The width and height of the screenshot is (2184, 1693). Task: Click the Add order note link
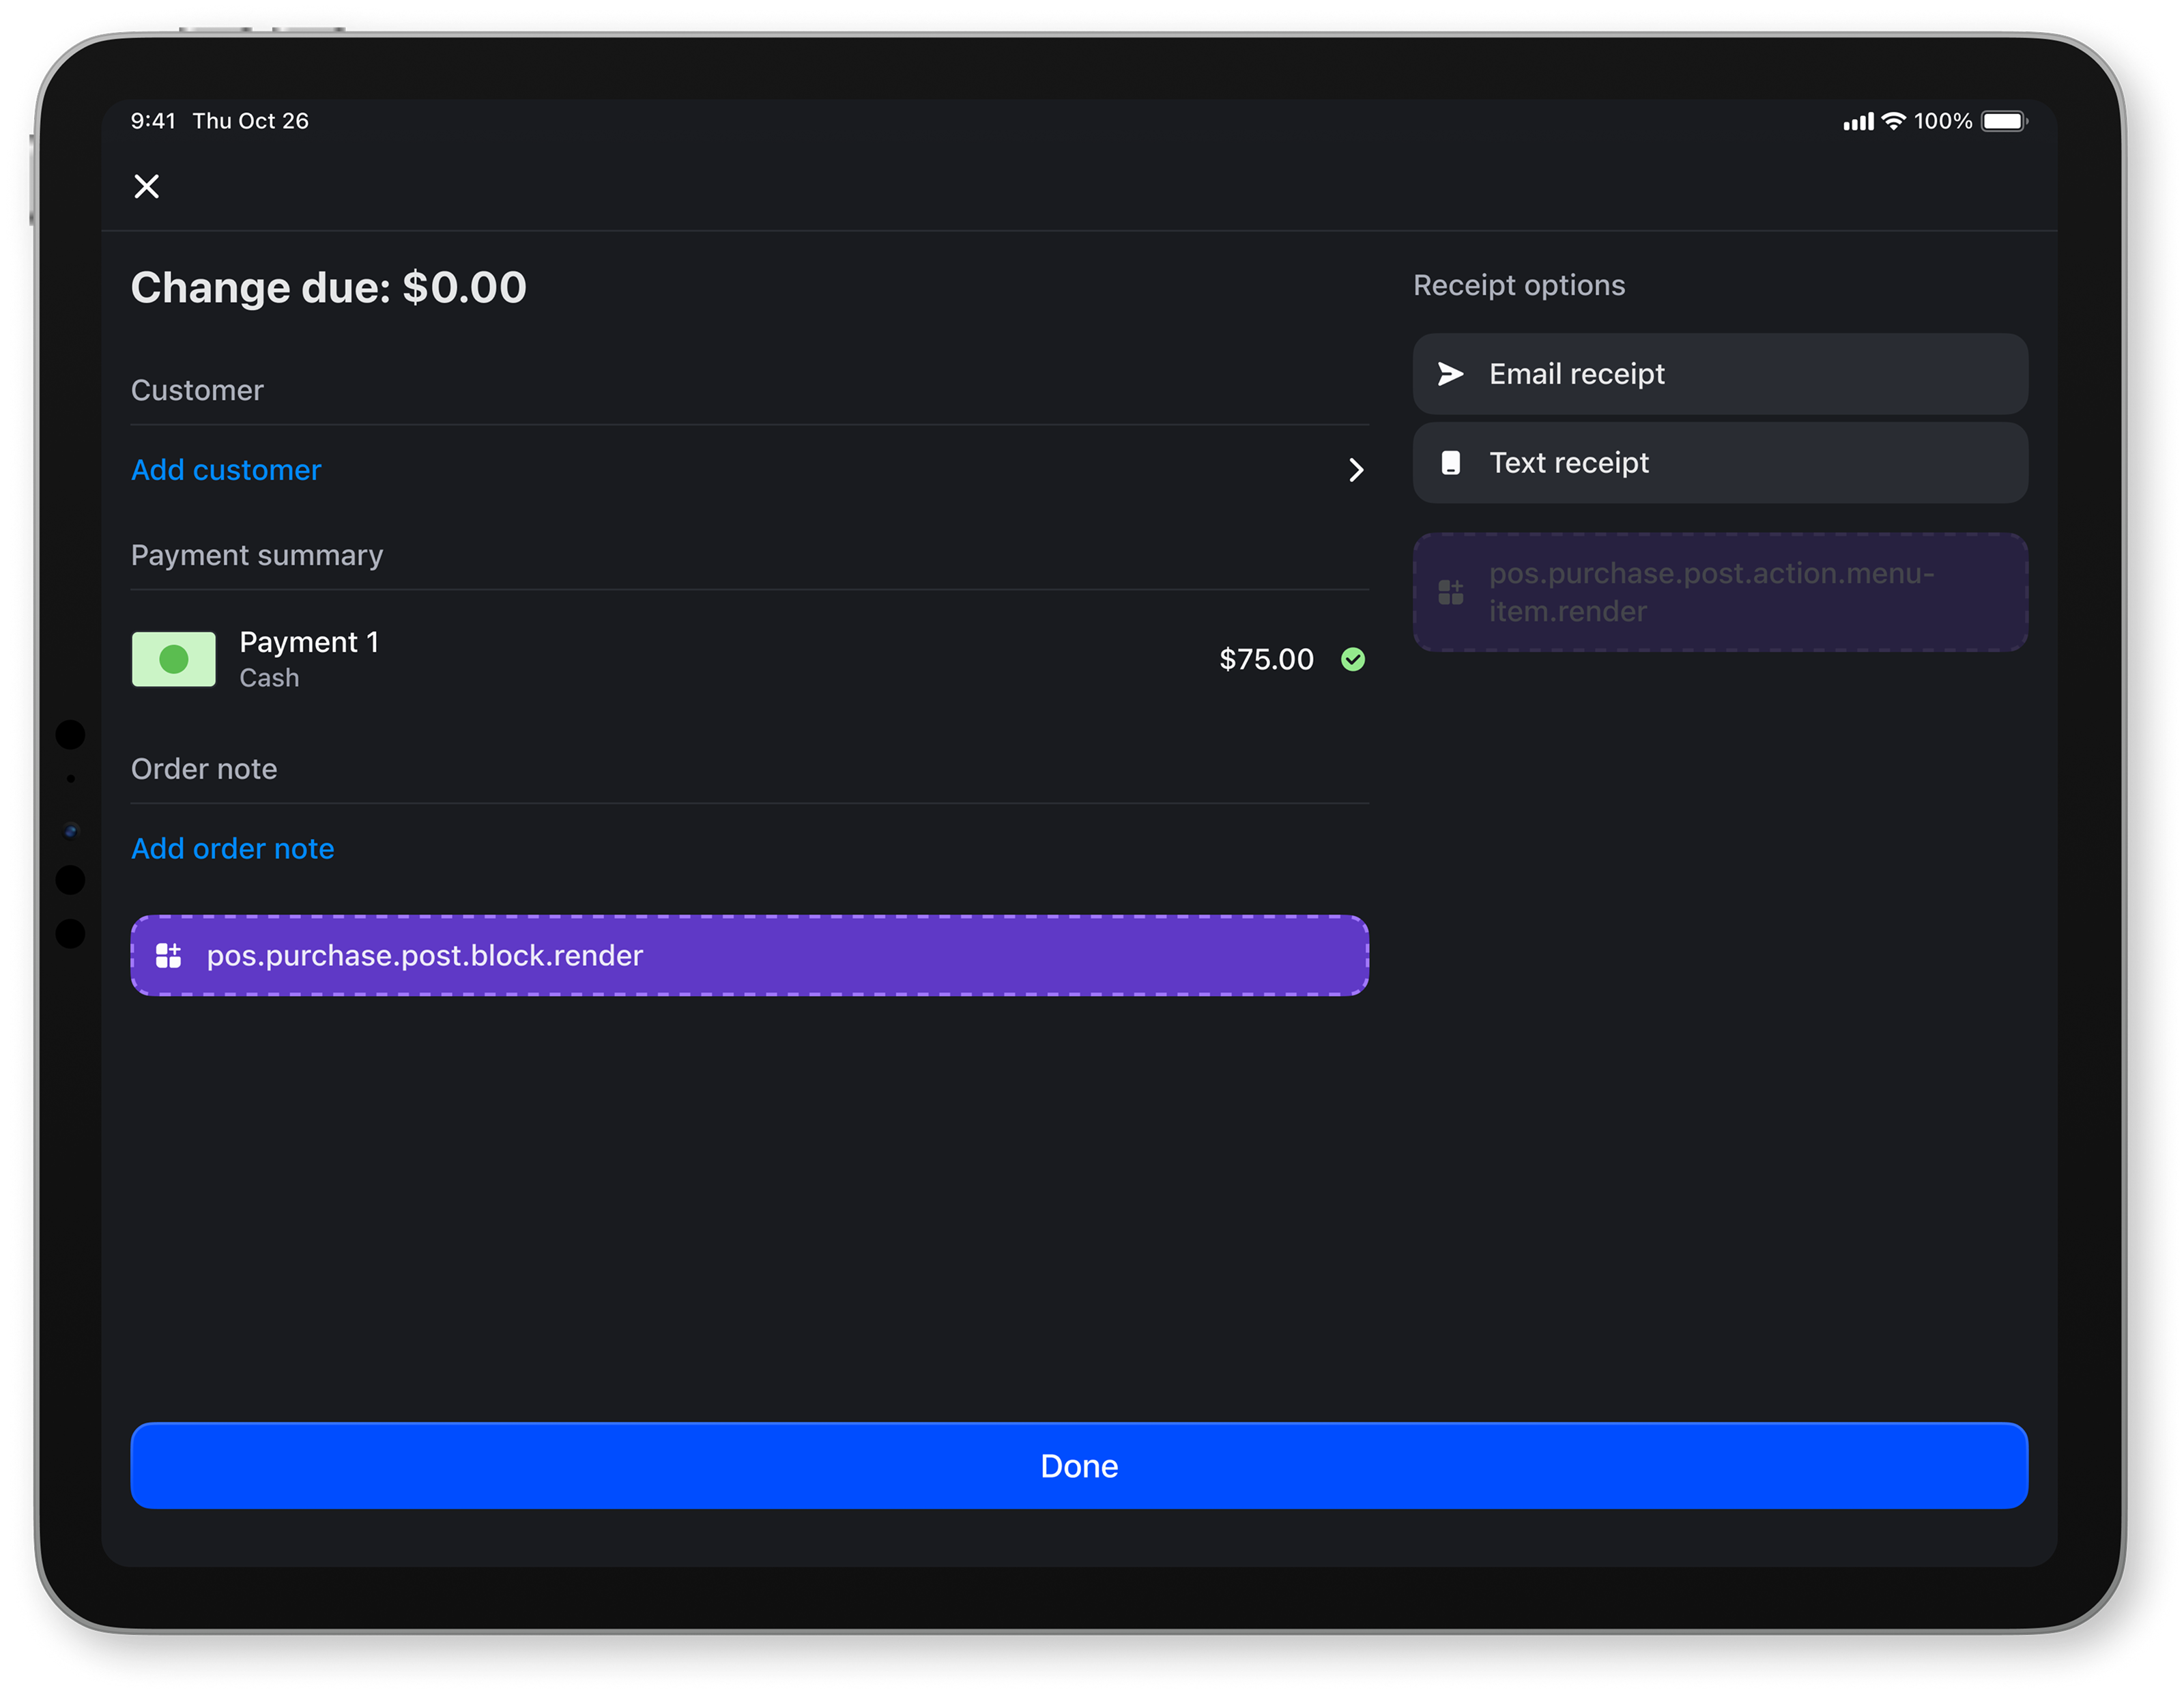click(233, 848)
